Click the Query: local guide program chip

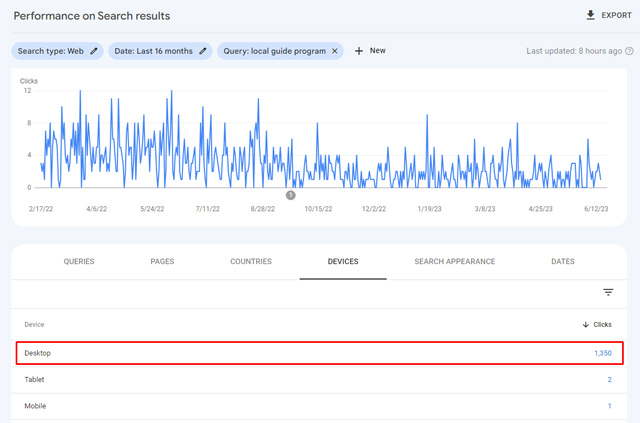274,51
